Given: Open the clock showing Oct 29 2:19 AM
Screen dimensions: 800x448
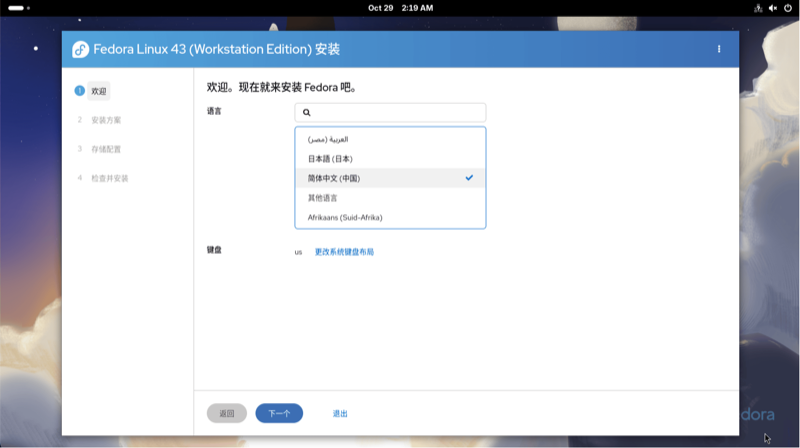Looking at the screenshot, I should coord(401,8).
